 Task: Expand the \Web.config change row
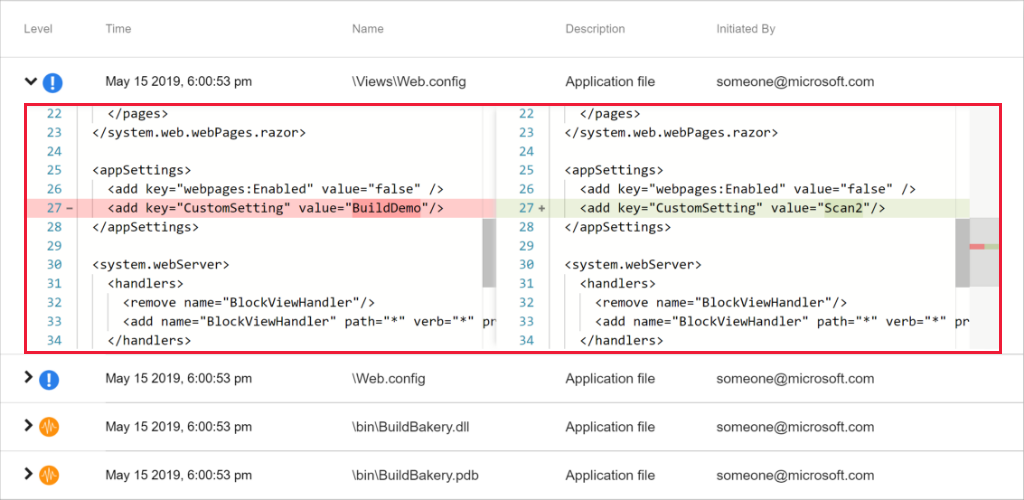pos(29,378)
